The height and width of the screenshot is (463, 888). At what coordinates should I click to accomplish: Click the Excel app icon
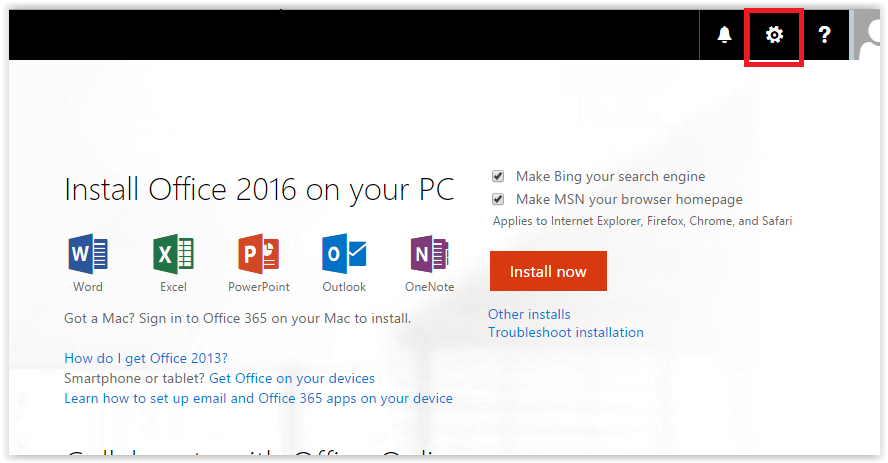(173, 254)
